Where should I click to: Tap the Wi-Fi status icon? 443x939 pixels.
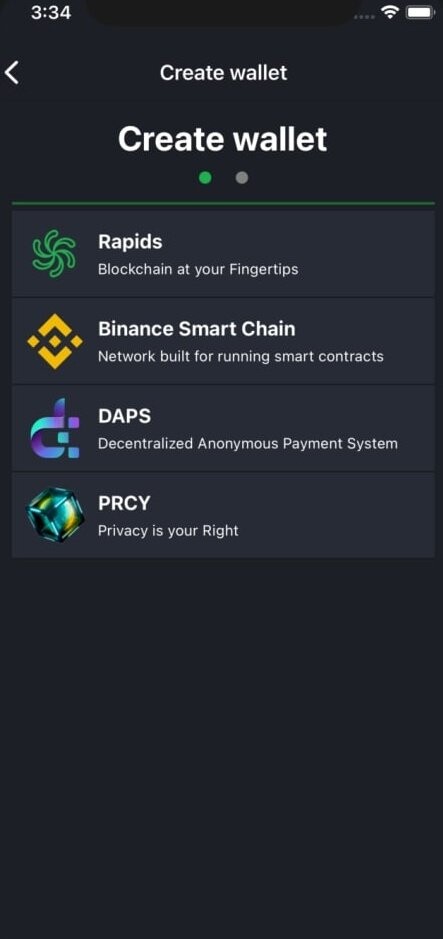click(x=391, y=12)
